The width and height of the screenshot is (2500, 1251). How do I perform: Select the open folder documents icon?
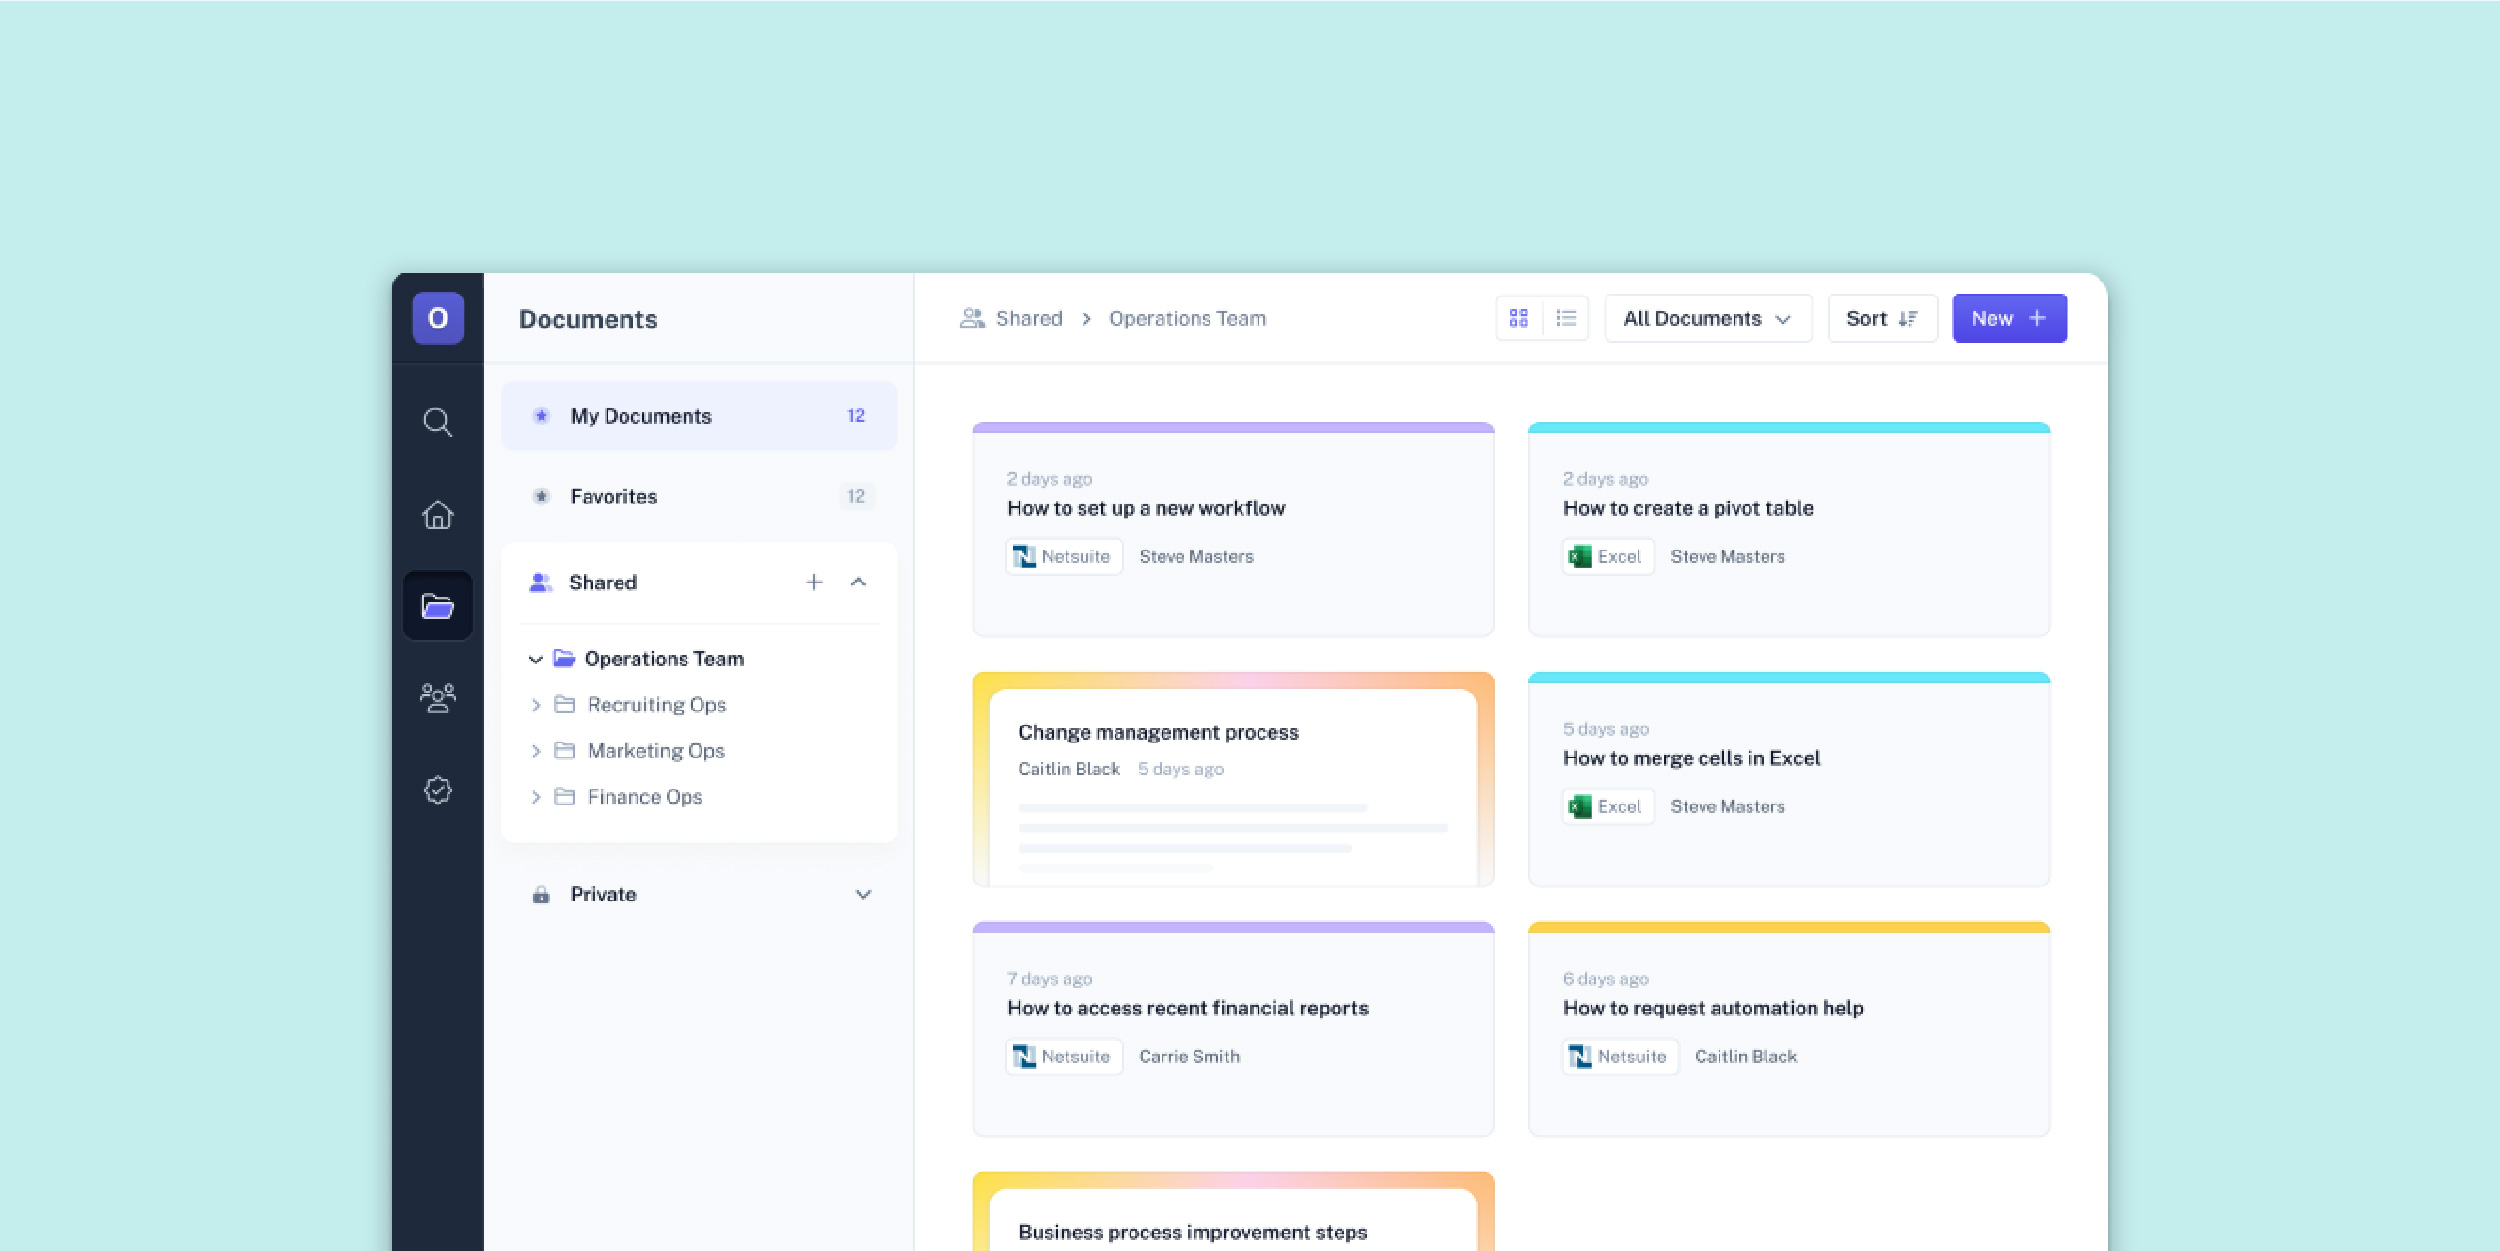[x=437, y=606]
